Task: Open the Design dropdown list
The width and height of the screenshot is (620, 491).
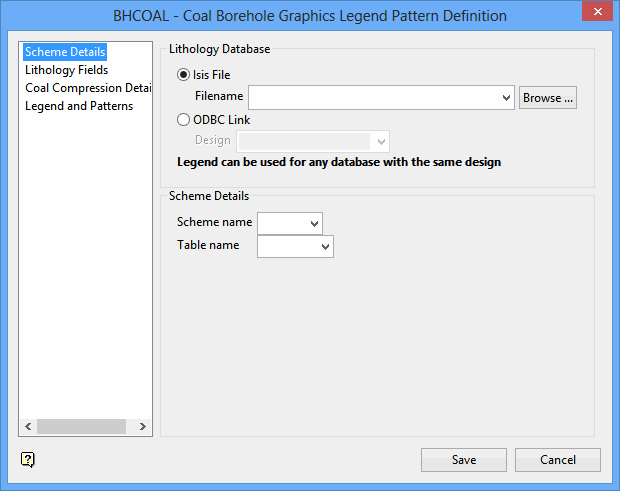Action: click(381, 142)
